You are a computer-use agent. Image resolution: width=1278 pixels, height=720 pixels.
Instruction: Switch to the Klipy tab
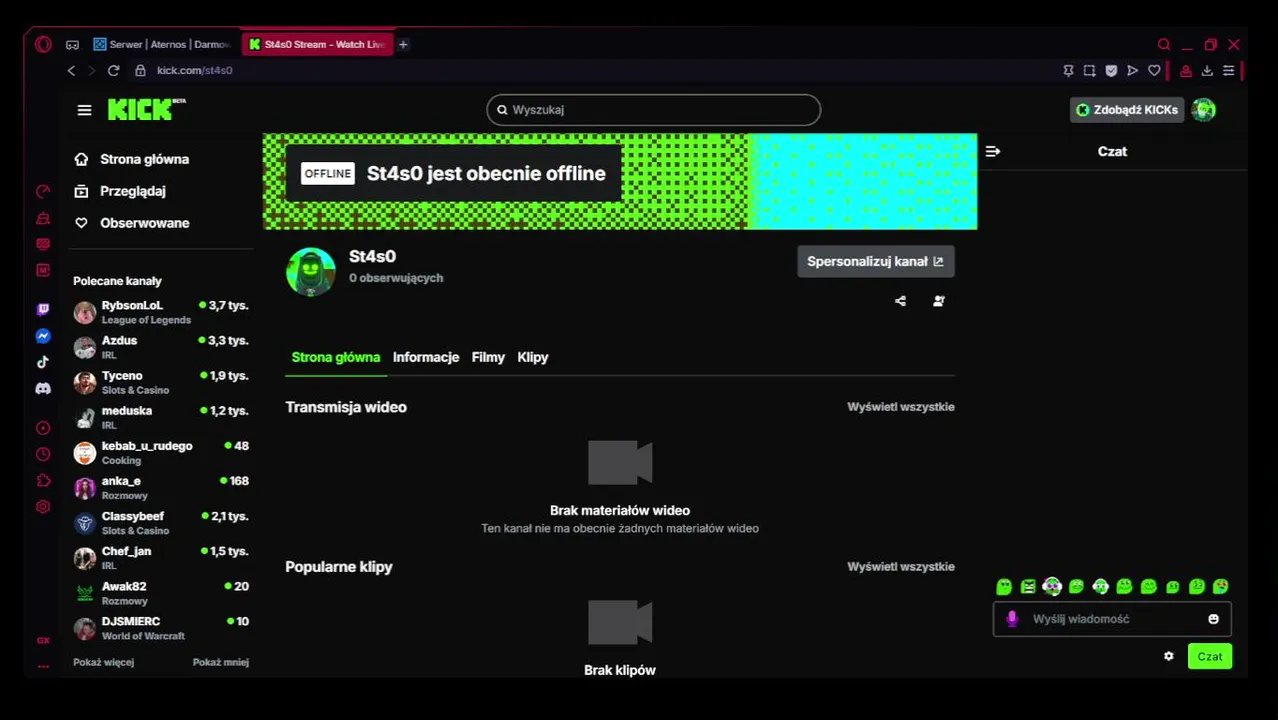point(533,357)
